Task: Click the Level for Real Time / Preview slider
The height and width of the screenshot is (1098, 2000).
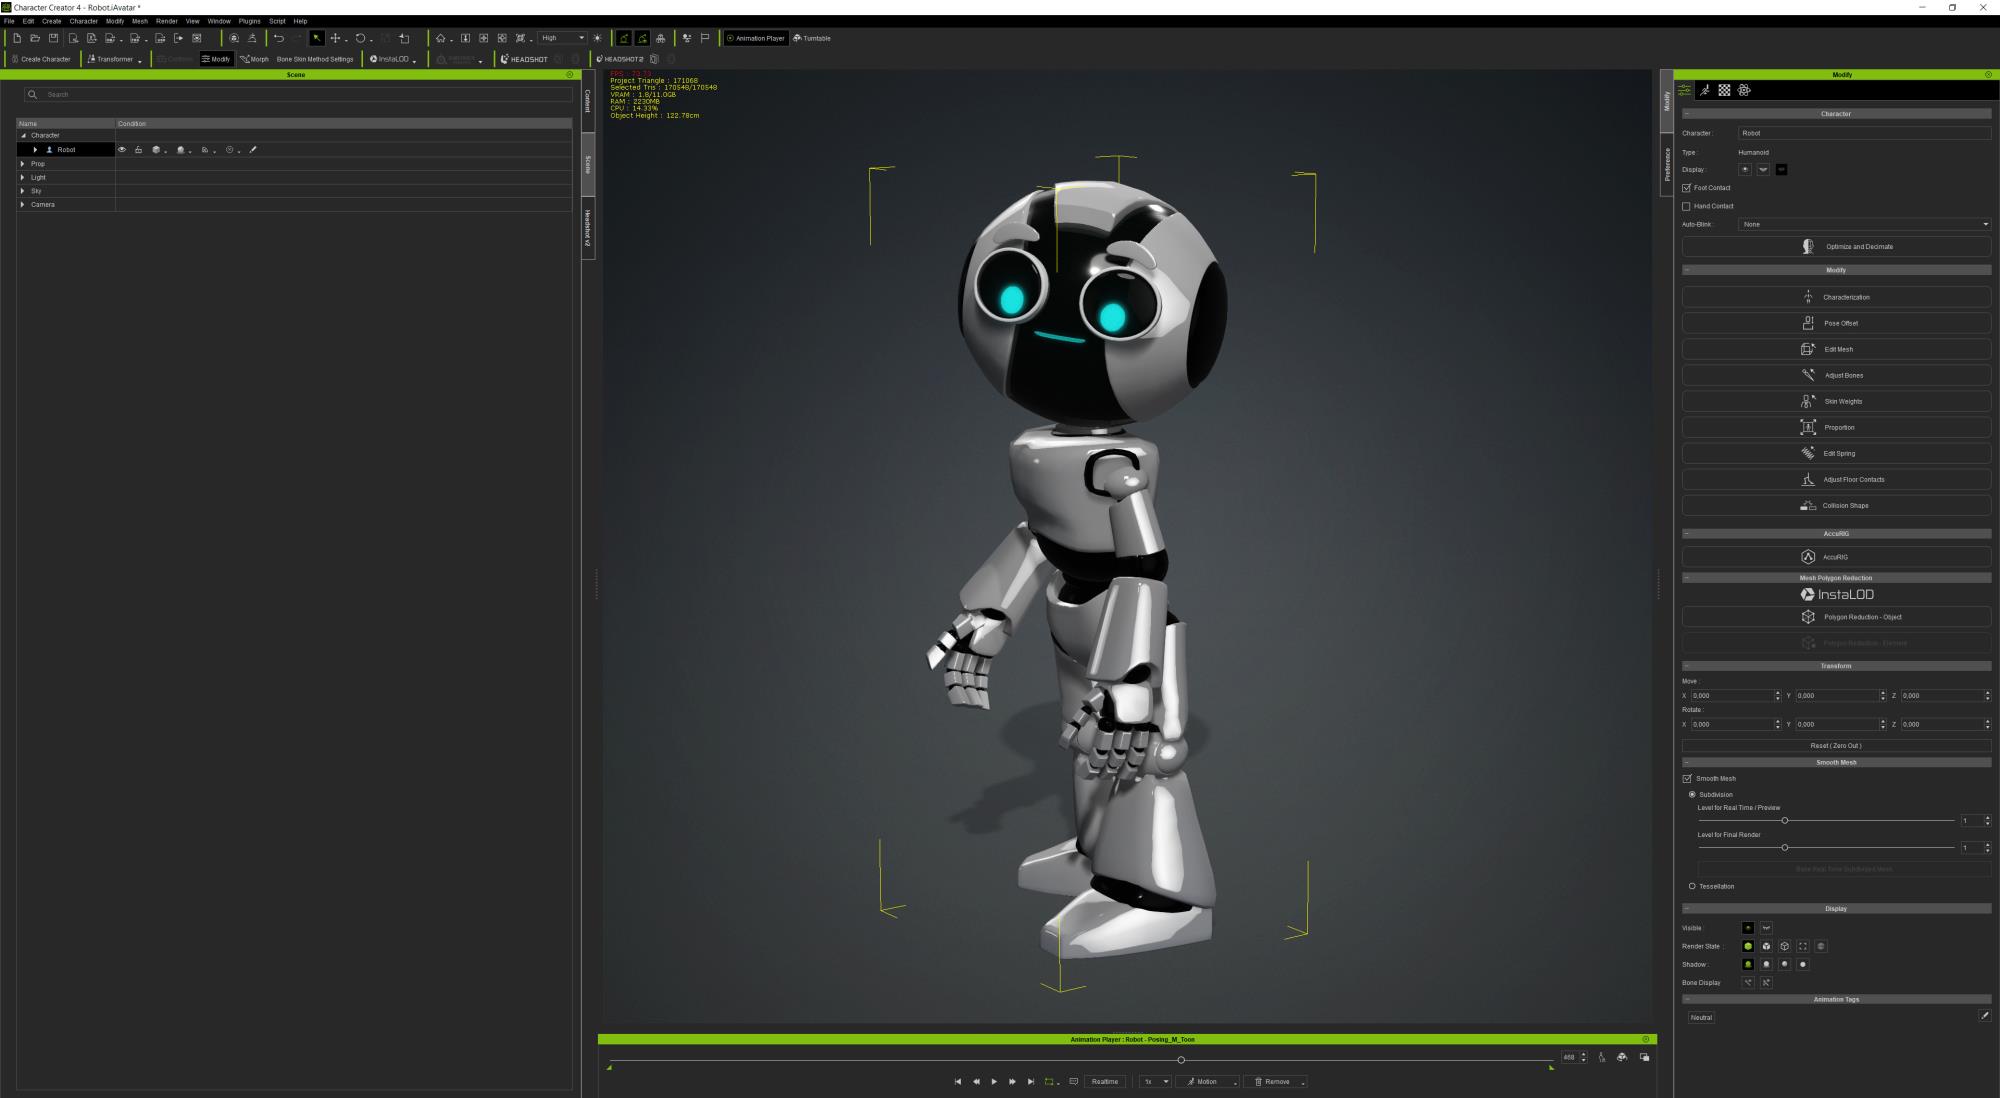Action: pos(1826,820)
